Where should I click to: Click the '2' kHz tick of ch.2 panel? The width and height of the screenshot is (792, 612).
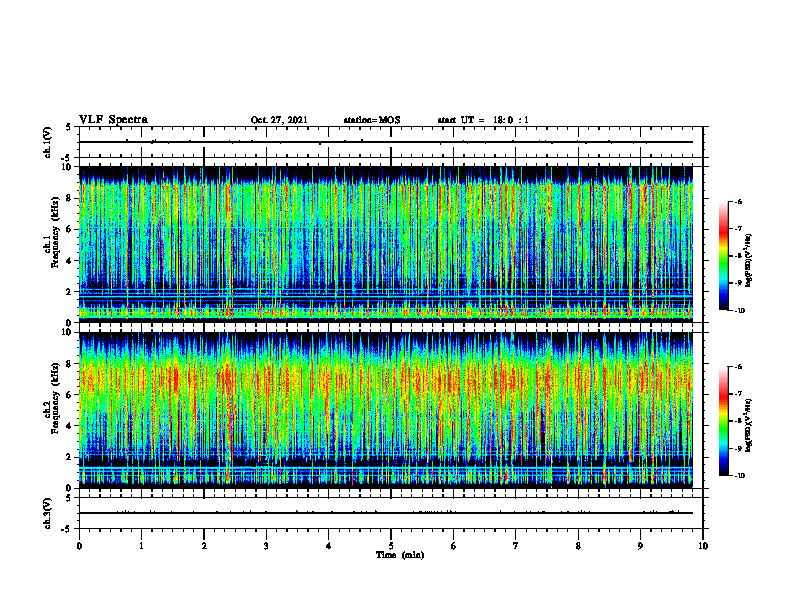pyautogui.click(x=70, y=457)
